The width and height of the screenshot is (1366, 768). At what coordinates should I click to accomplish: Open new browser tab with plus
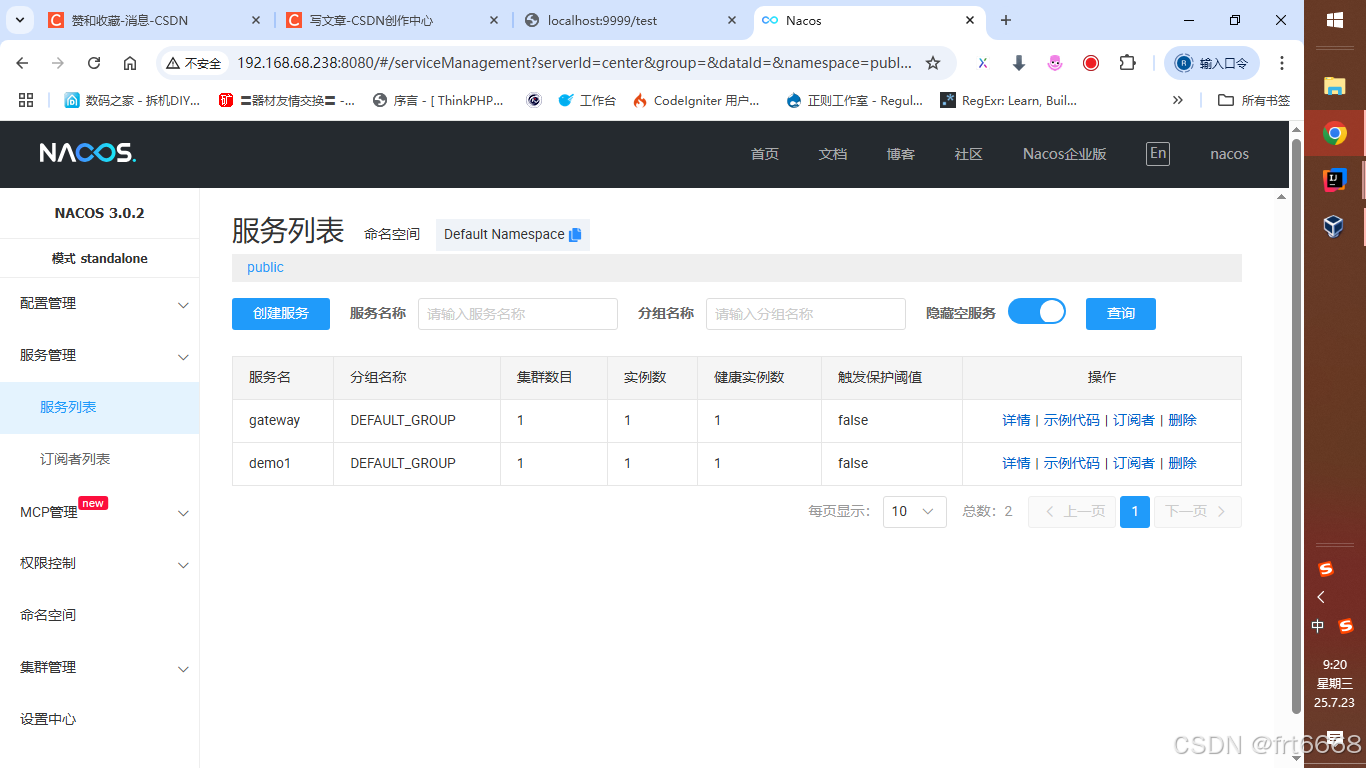click(1006, 20)
